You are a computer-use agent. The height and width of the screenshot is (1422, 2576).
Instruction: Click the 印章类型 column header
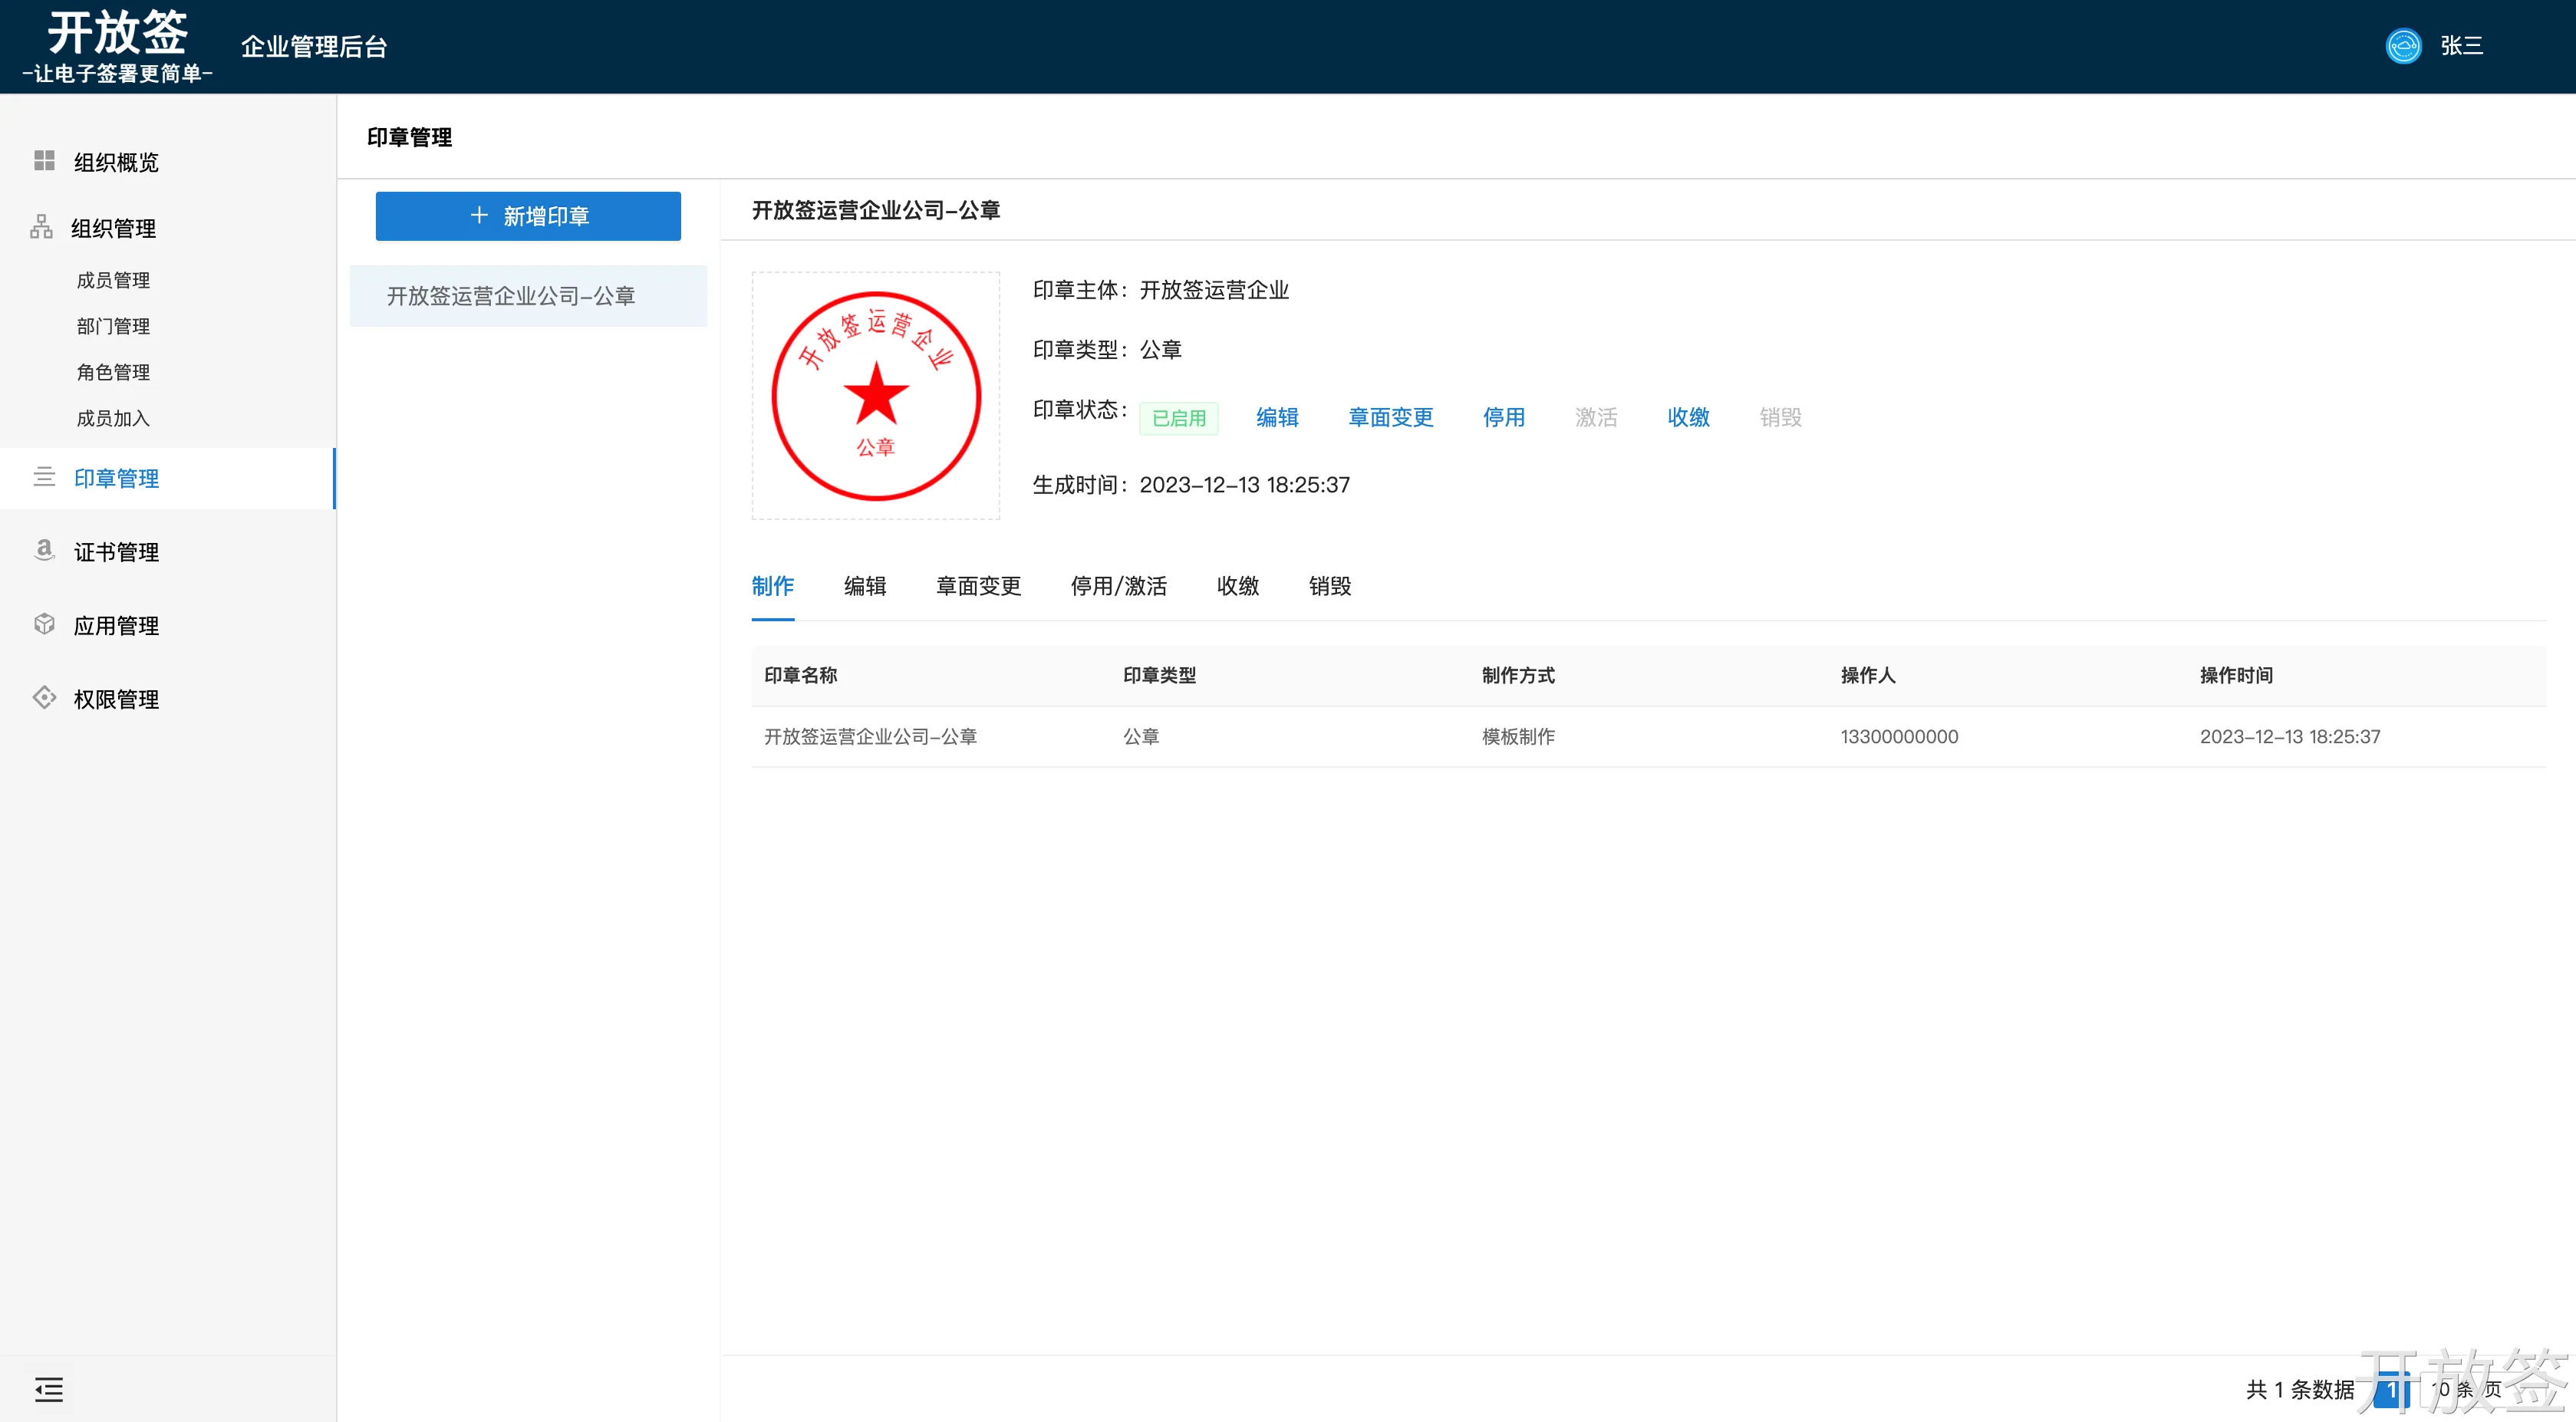coord(1160,675)
